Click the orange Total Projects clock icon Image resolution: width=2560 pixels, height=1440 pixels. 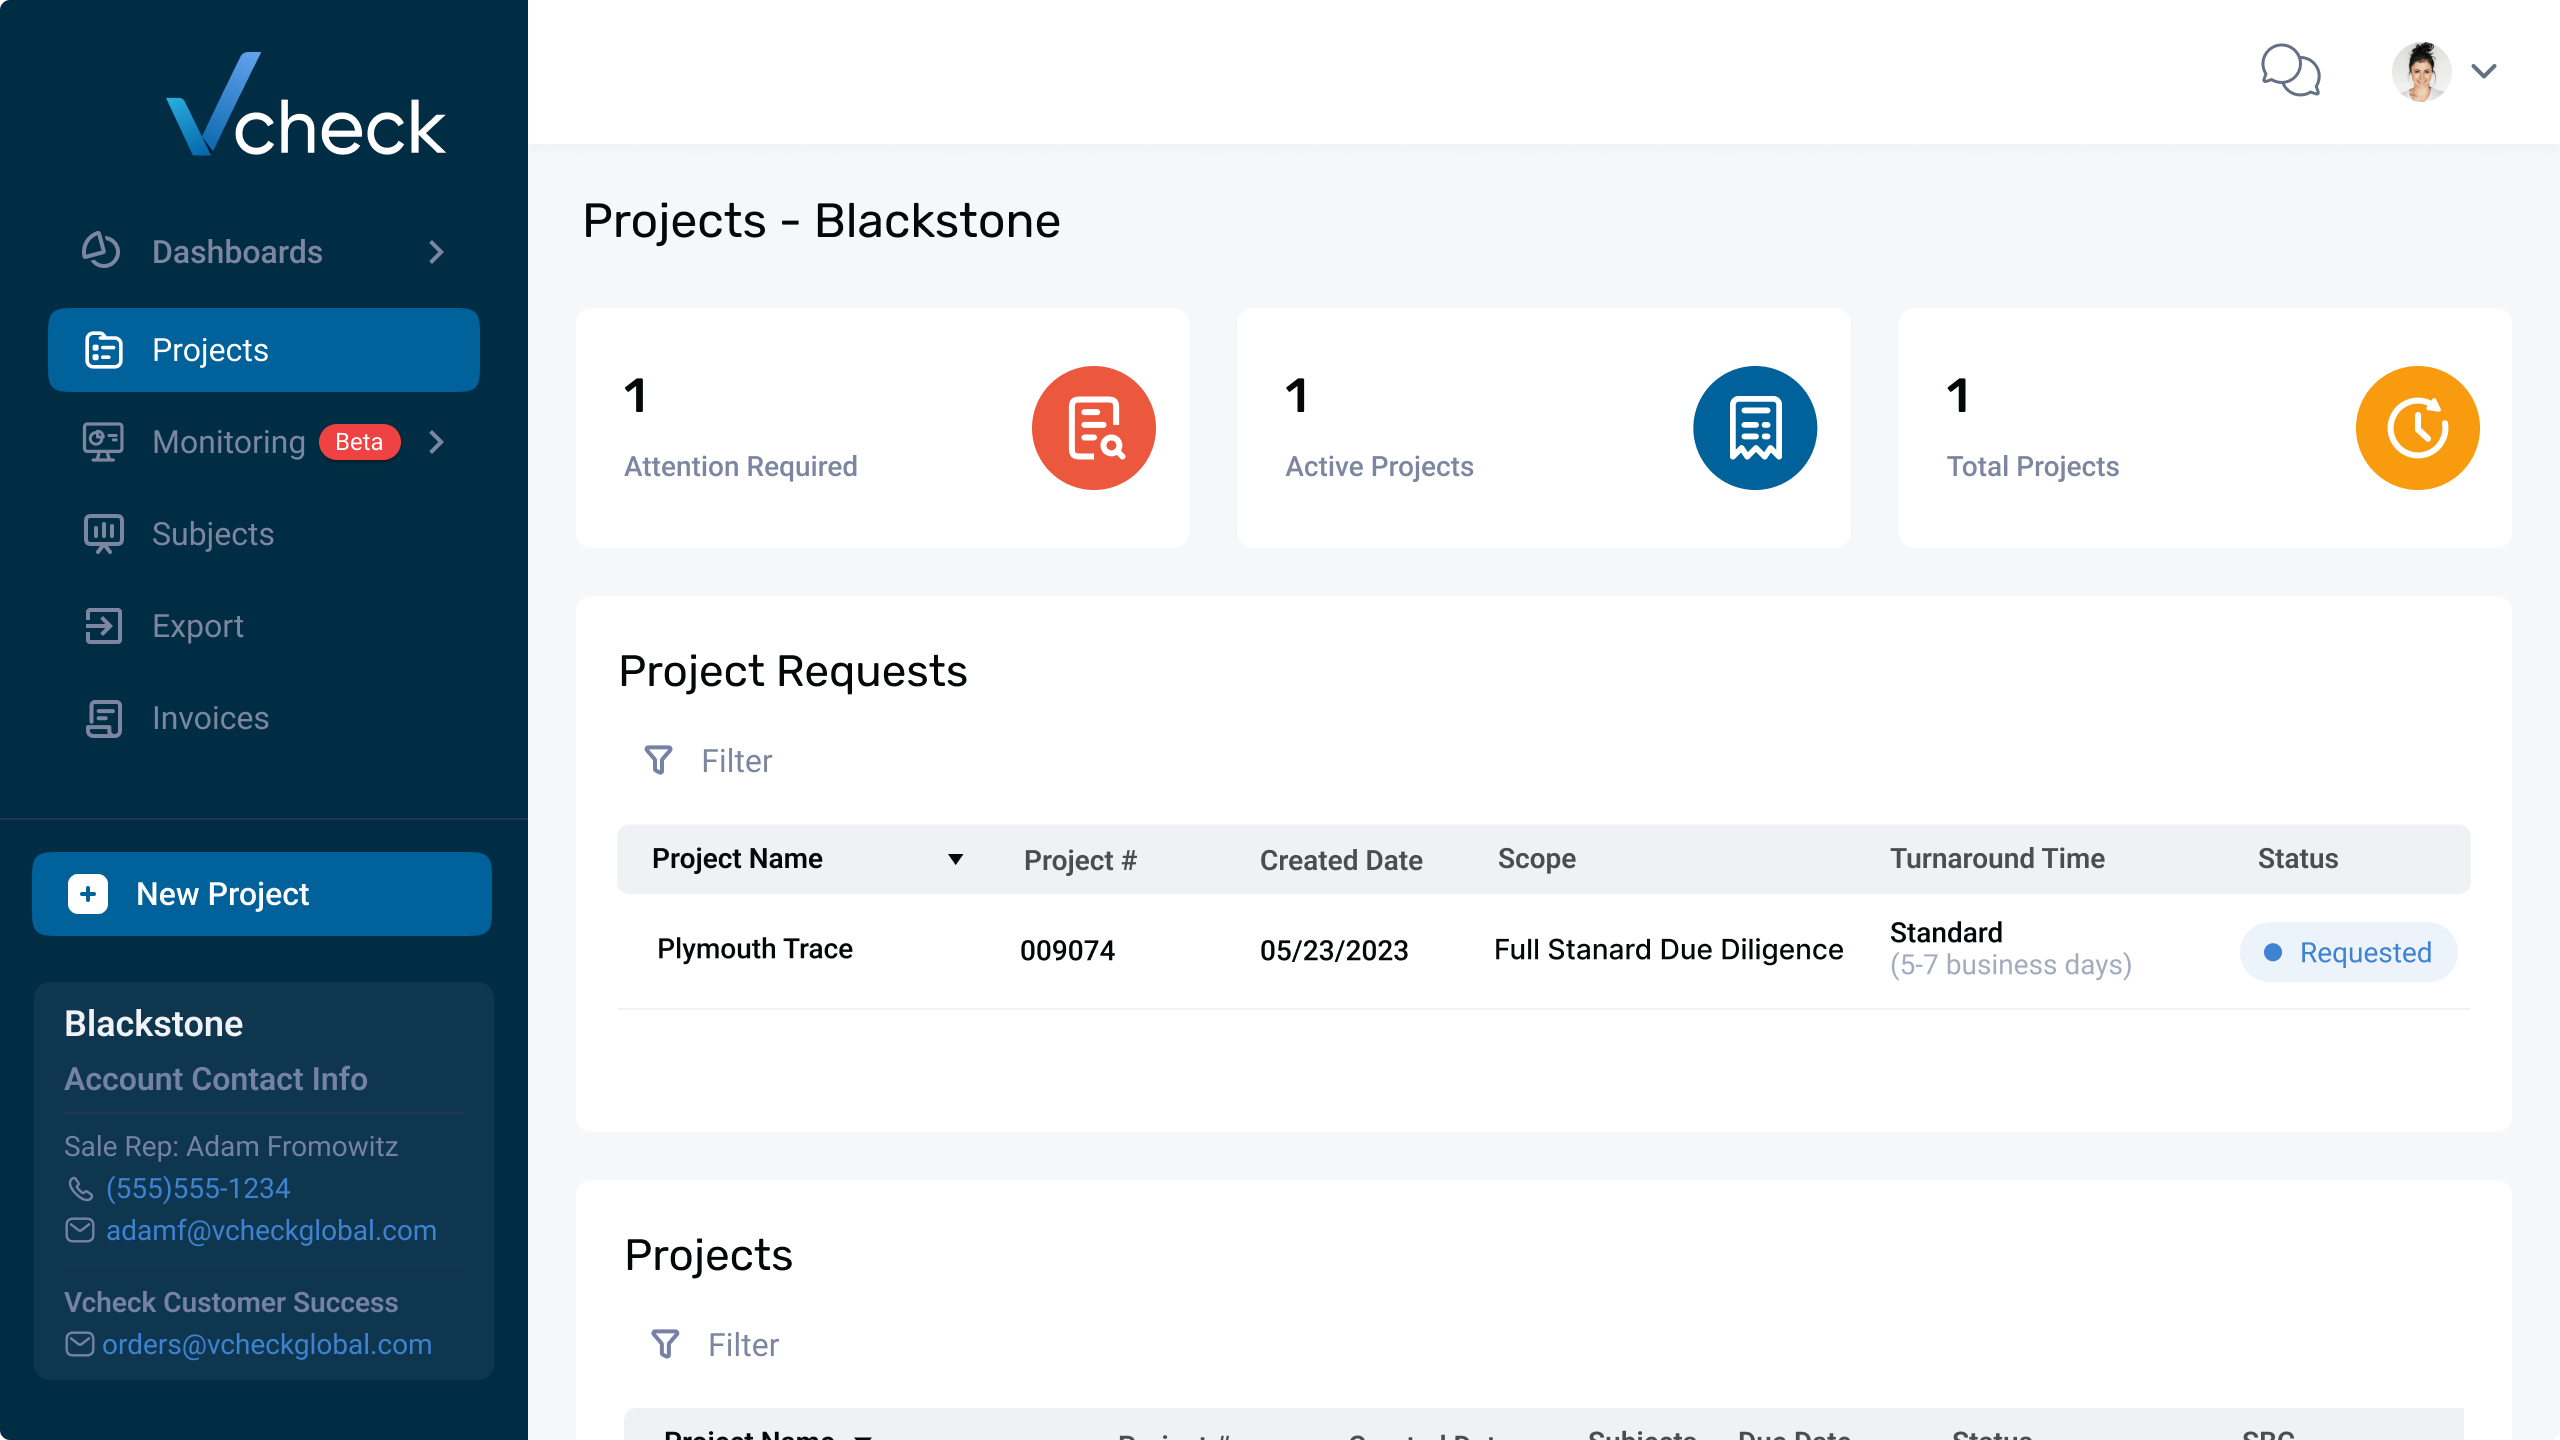tap(2418, 428)
